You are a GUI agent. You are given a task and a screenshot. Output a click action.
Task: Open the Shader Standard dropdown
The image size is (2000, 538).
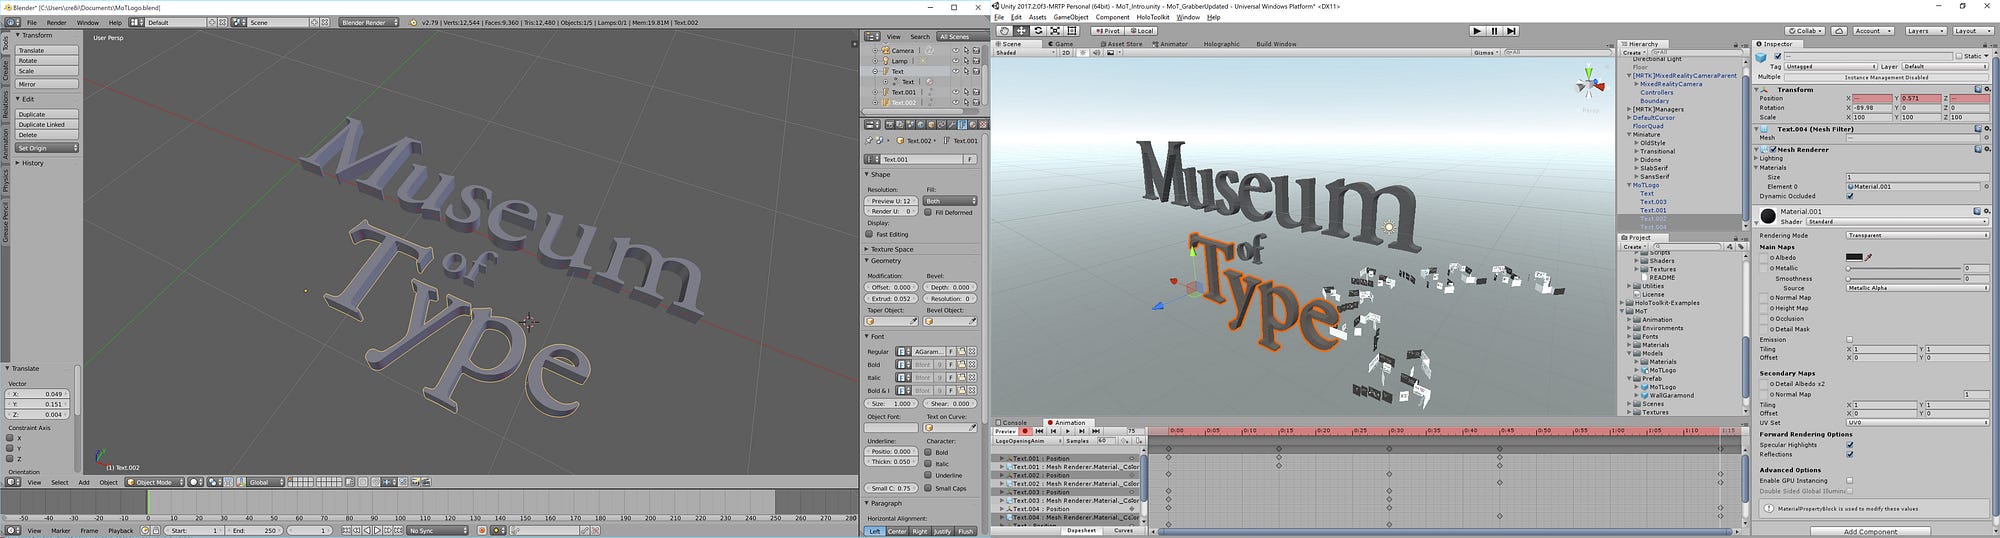1897,221
